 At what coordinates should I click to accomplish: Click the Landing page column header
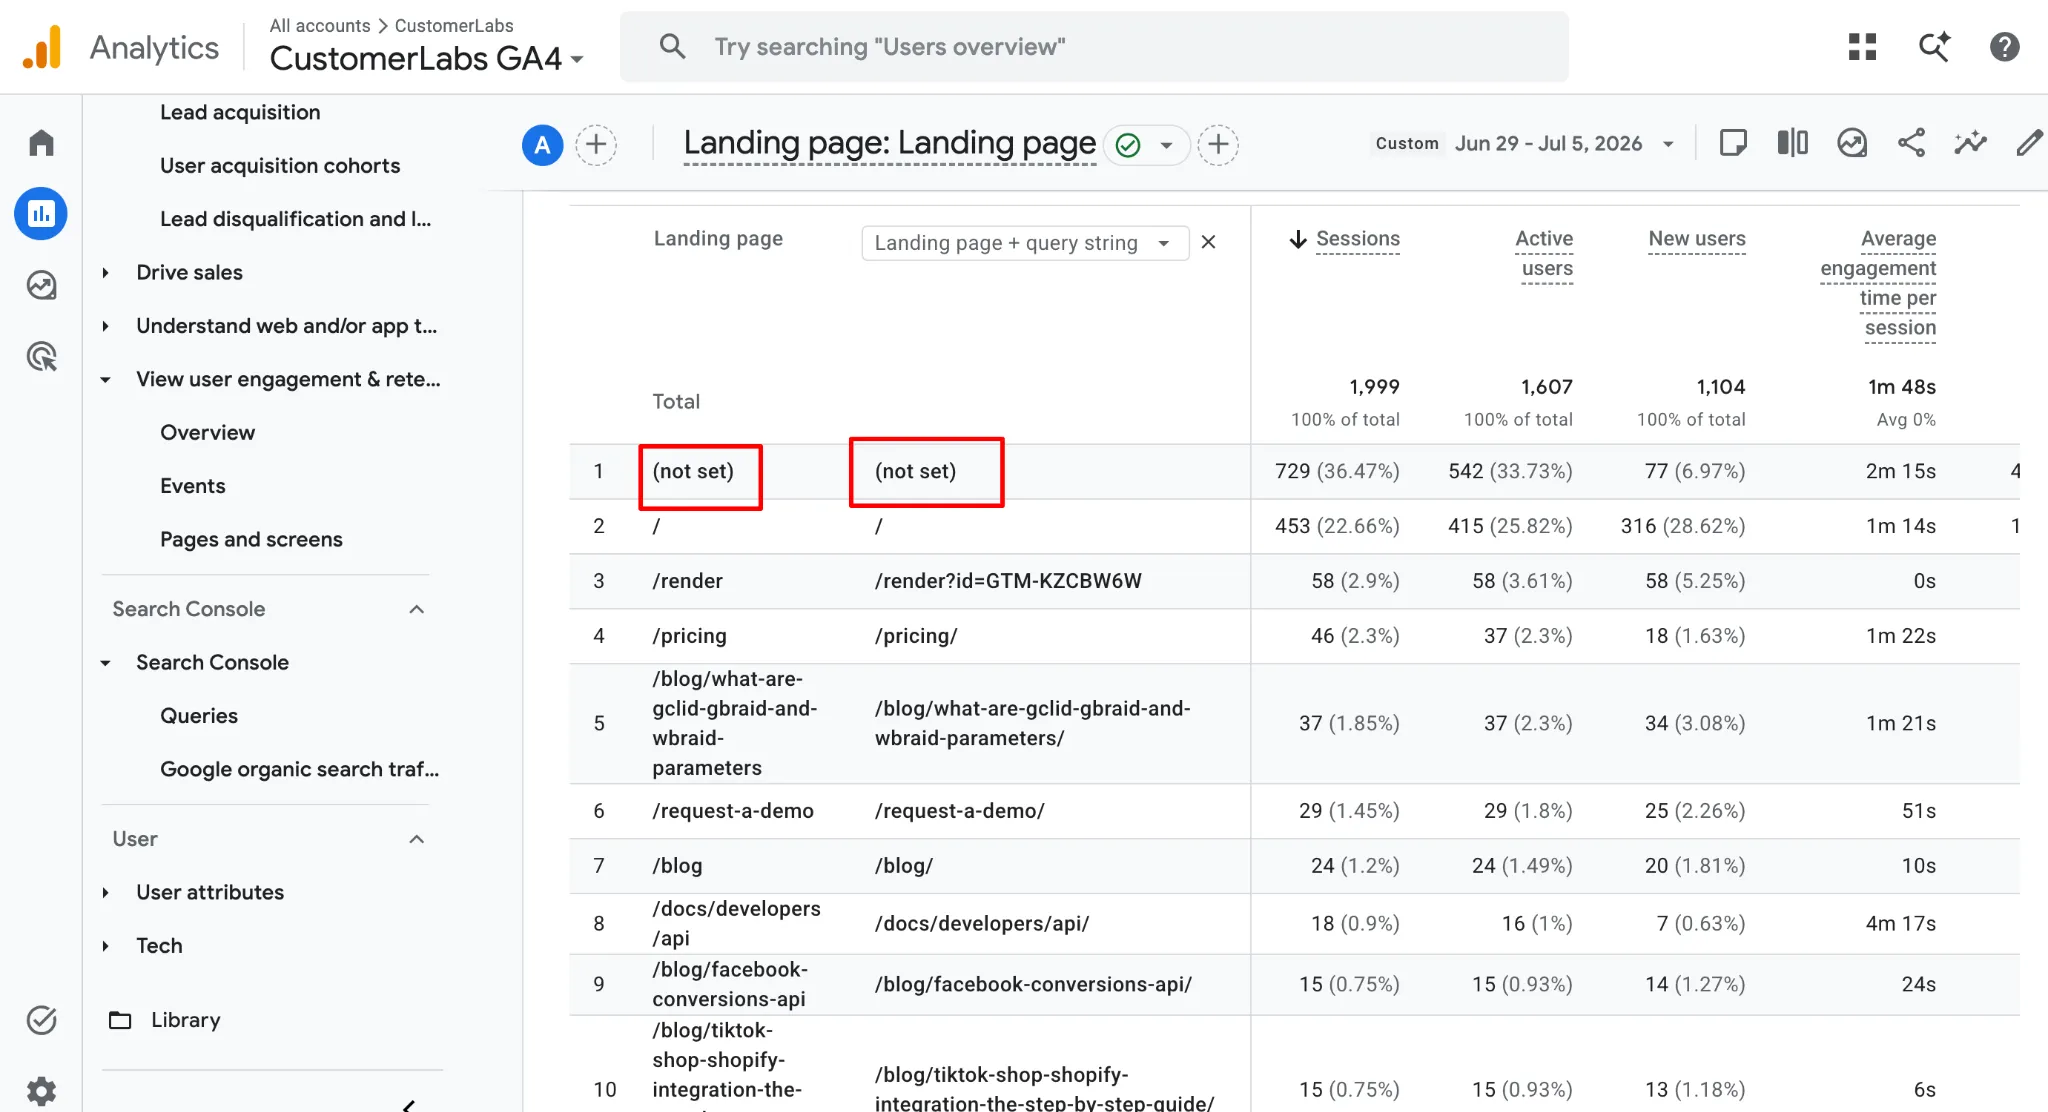click(x=718, y=239)
